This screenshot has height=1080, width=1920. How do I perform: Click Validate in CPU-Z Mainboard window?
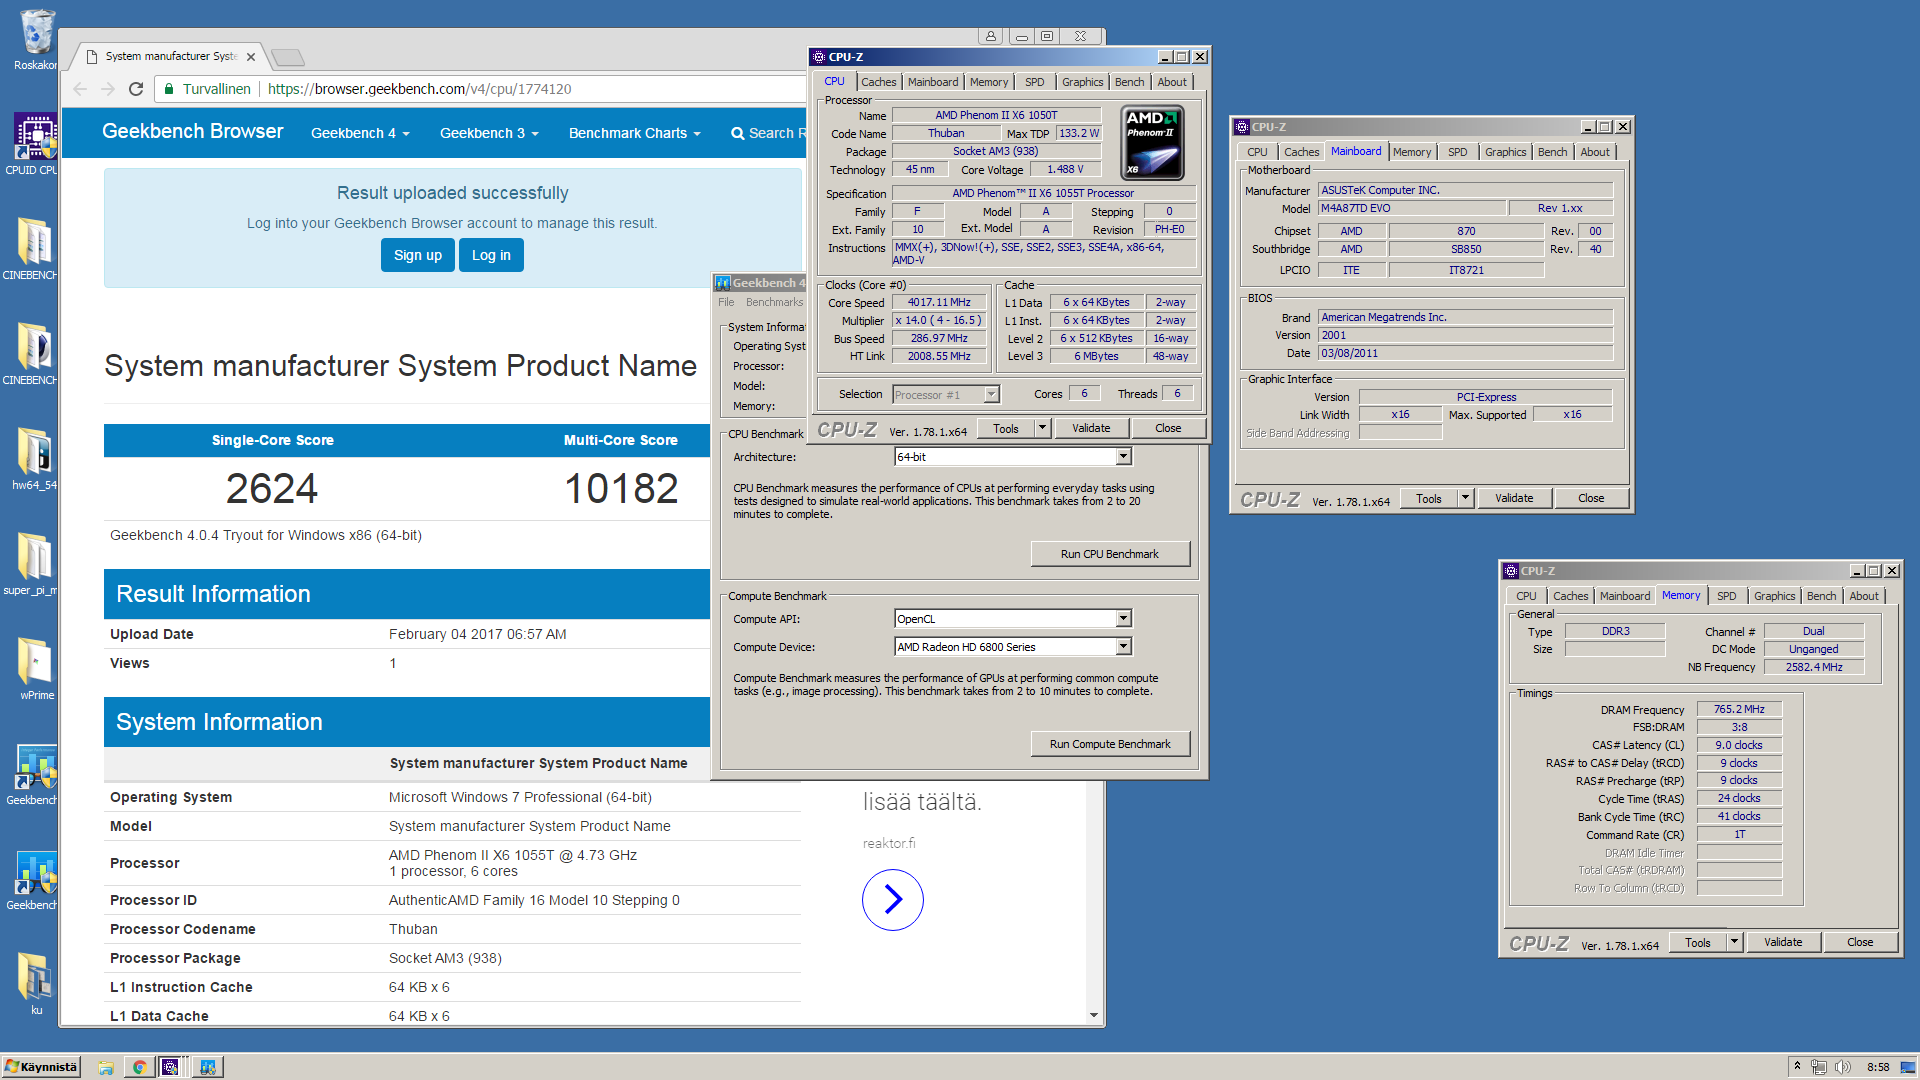(x=1514, y=498)
